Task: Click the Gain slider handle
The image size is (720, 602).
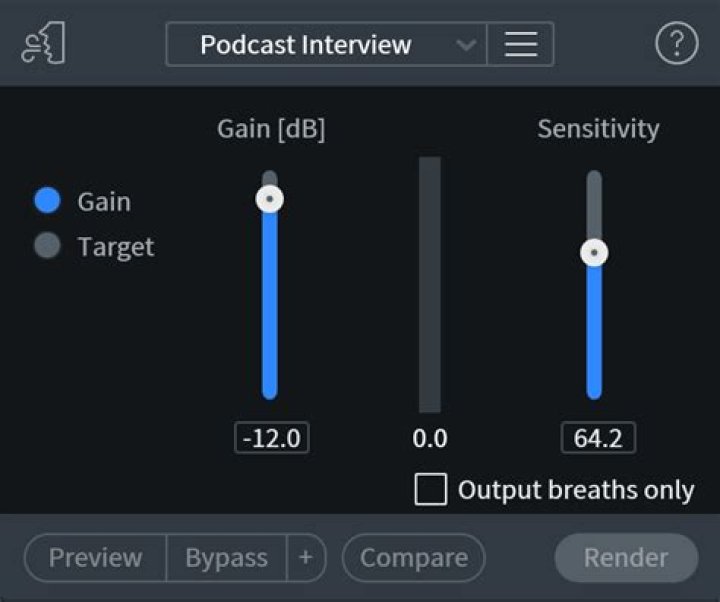Action: pos(270,199)
